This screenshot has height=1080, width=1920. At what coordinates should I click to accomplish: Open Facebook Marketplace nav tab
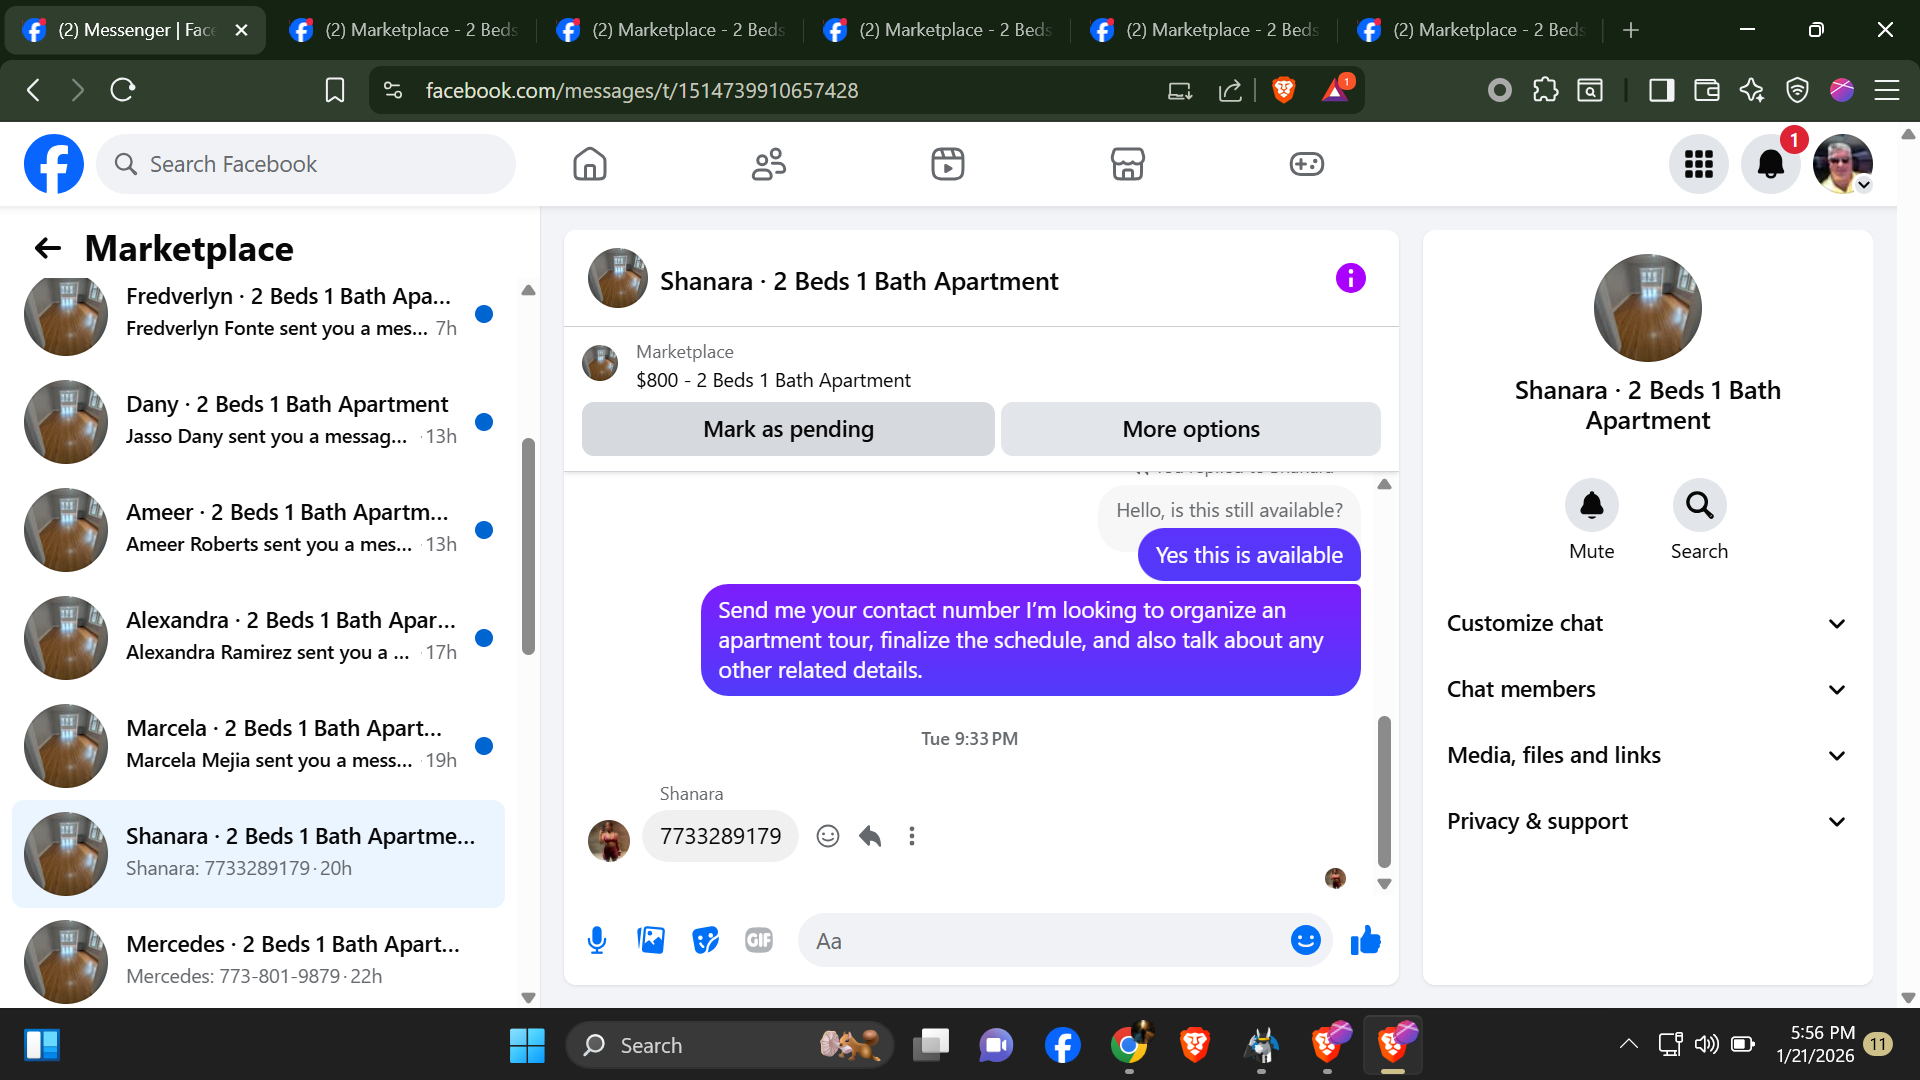point(1127,164)
